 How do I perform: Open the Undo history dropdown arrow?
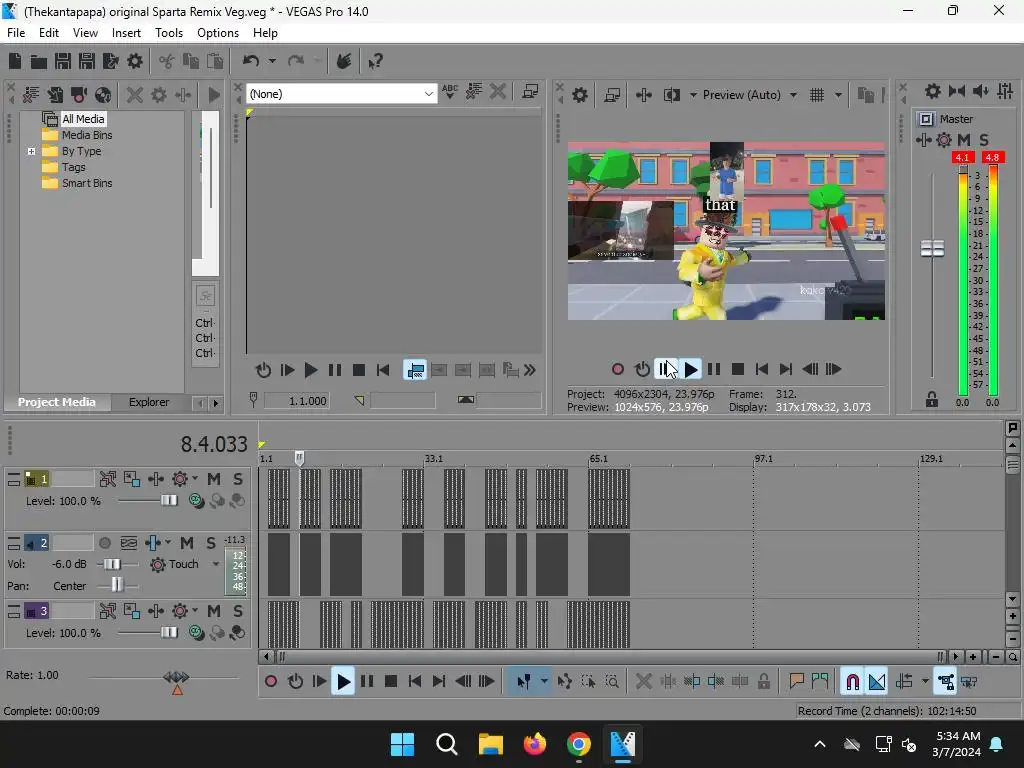coord(272,61)
